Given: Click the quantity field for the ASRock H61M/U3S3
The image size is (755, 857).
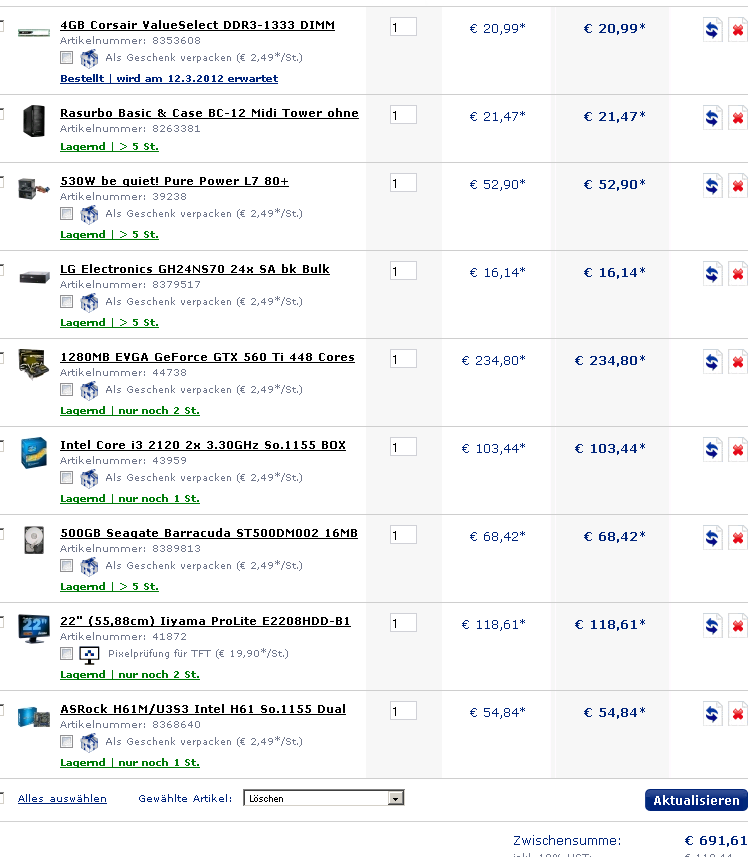Looking at the screenshot, I should (403, 711).
